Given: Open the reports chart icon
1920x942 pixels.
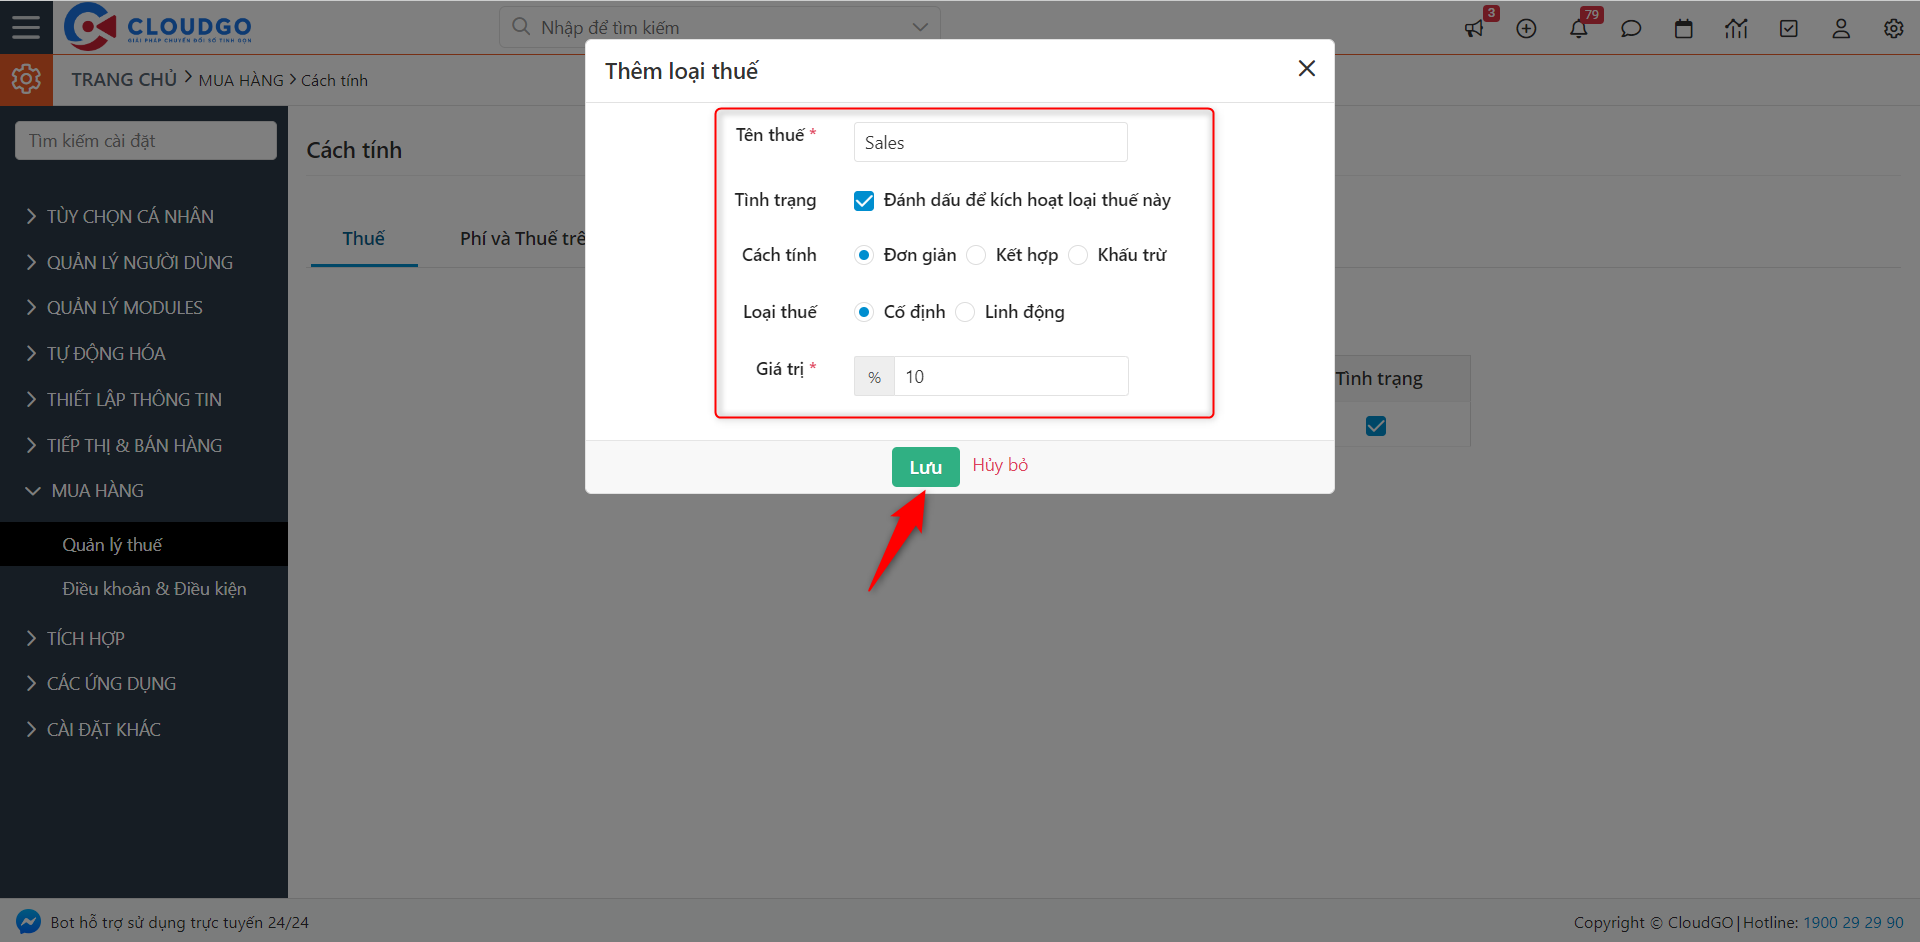Looking at the screenshot, I should point(1736,28).
